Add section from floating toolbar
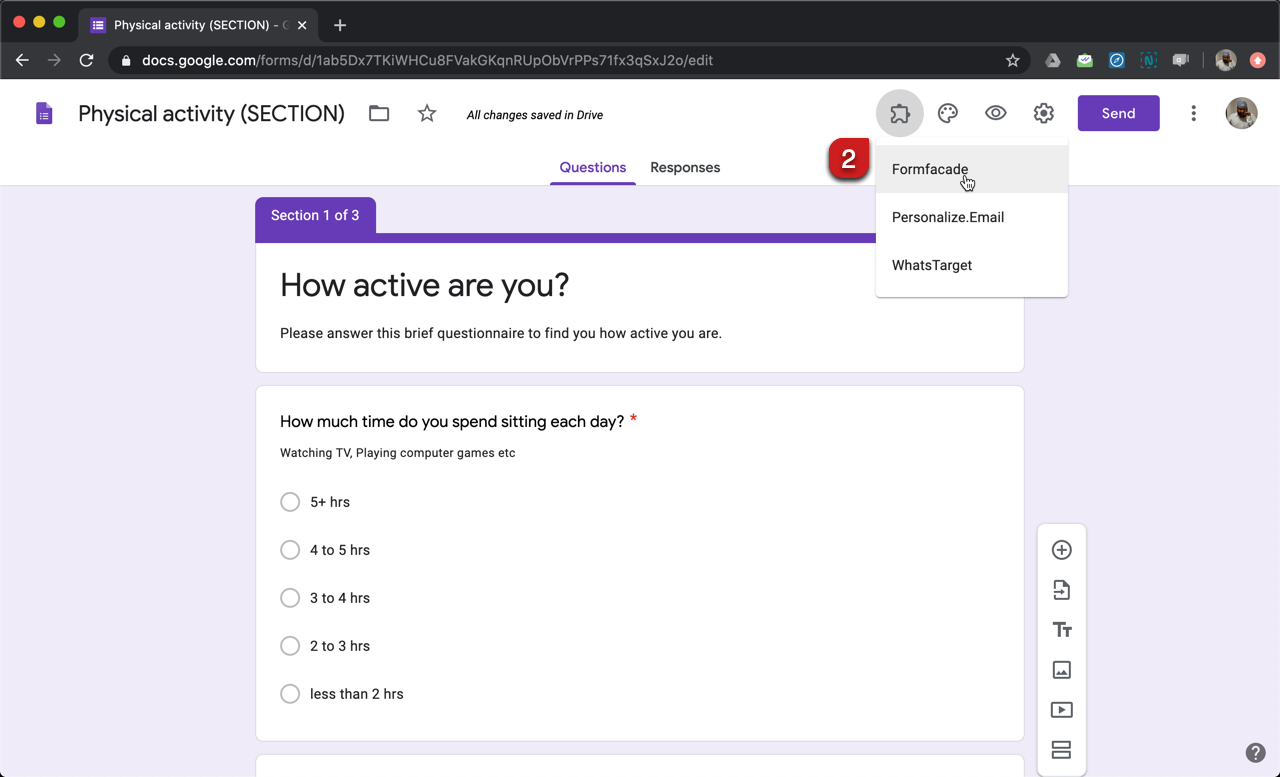1280x777 pixels. pyautogui.click(x=1061, y=749)
